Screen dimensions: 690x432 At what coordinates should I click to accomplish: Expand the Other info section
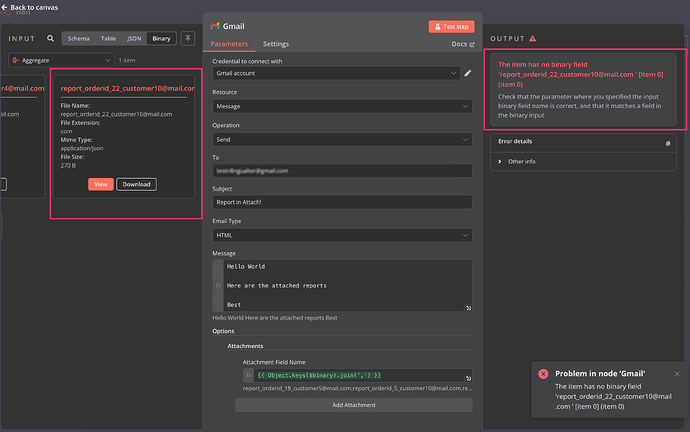517,161
